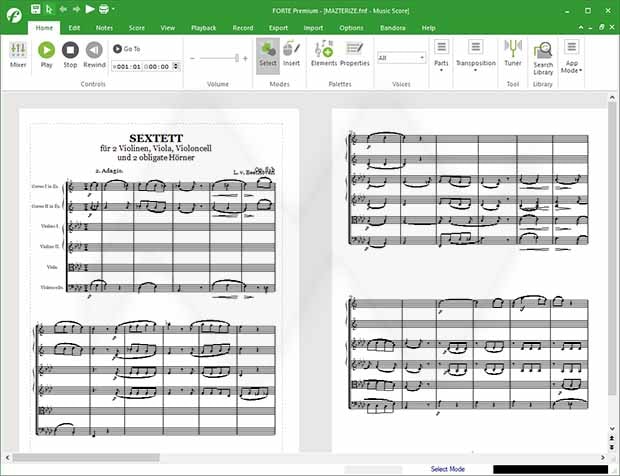620x476 pixels.
Task: Stop playback with the Stop button
Action: [x=70, y=55]
